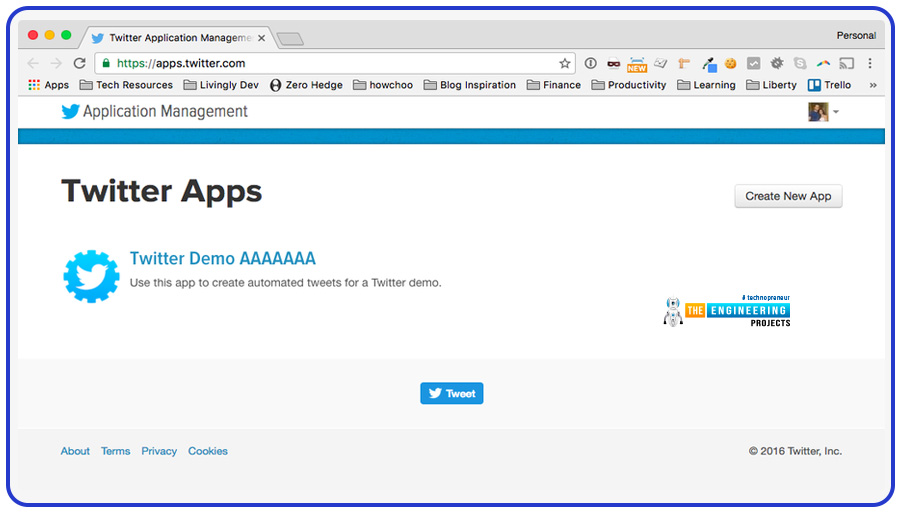This screenshot has height=516, width=900.
Task: Open a new browser tab
Action: pyautogui.click(x=290, y=38)
